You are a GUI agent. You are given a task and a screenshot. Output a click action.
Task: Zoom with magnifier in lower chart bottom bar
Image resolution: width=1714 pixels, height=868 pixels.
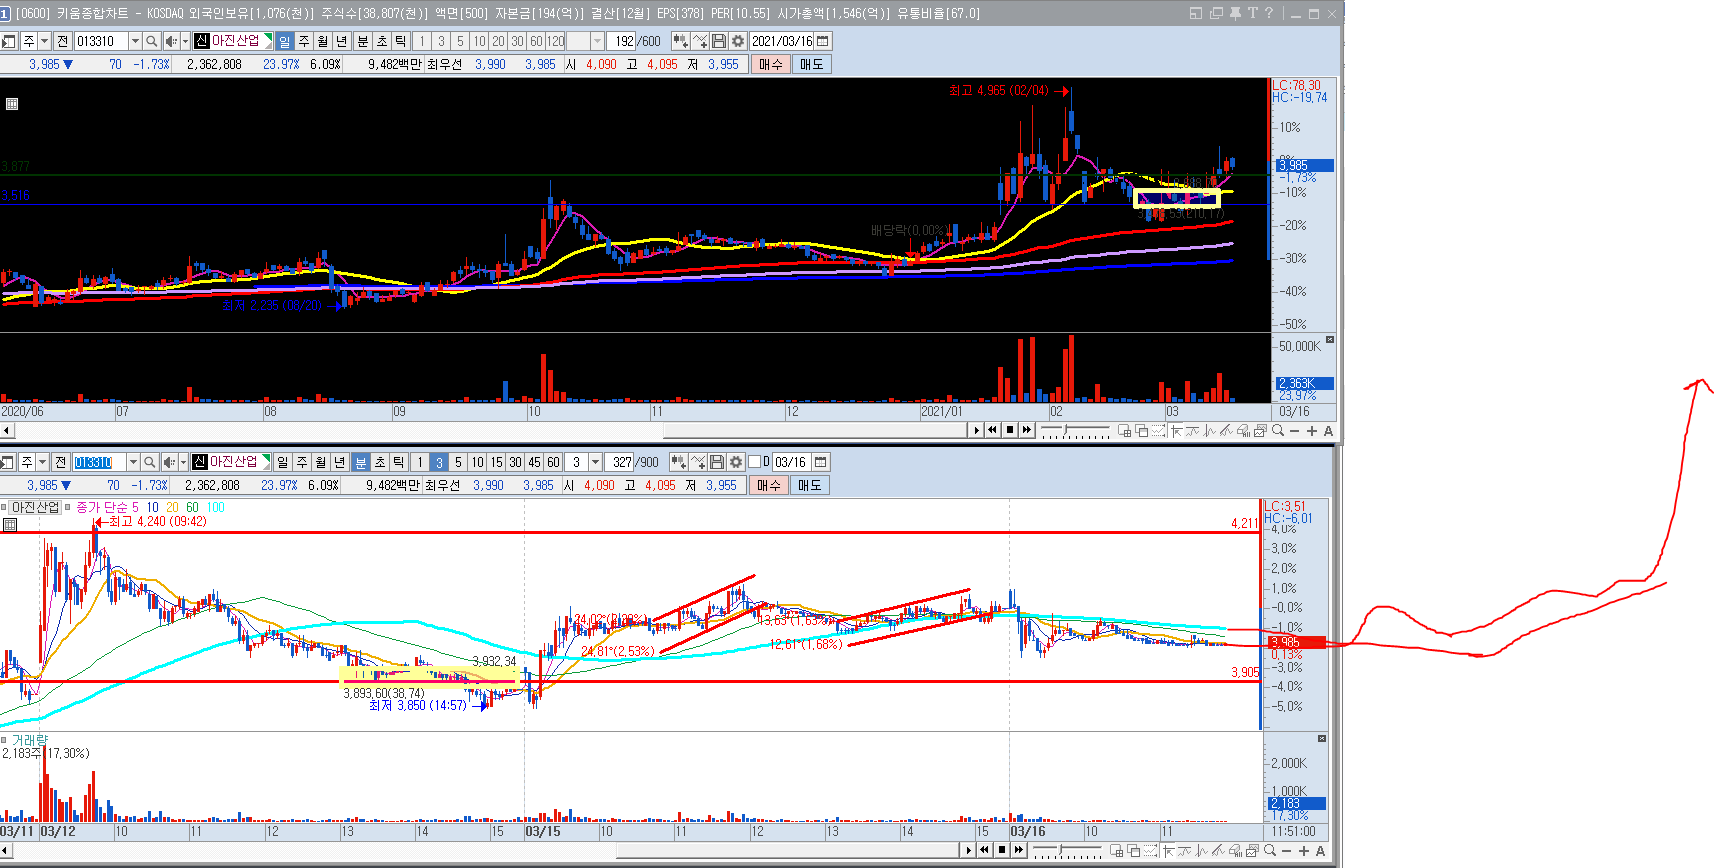click(1270, 851)
